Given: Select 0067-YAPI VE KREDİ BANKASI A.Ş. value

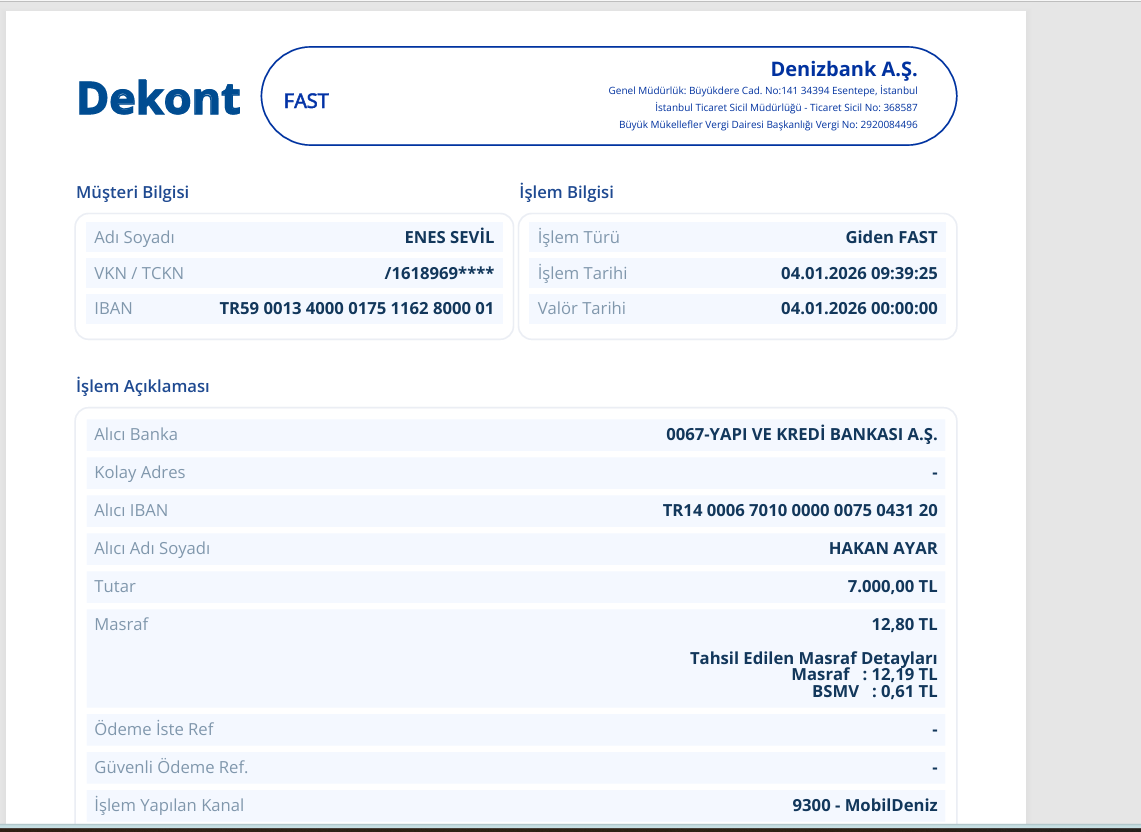Looking at the screenshot, I should point(802,435).
